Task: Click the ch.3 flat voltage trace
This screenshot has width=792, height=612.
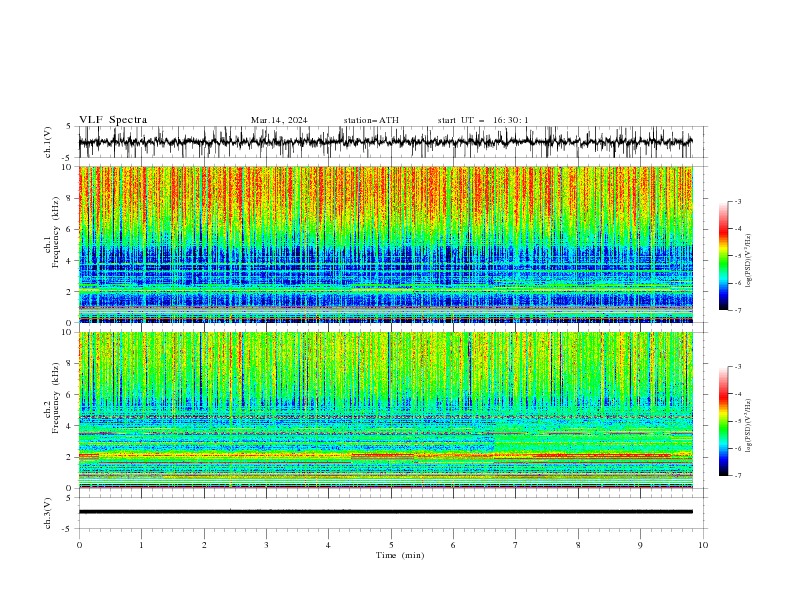Action: coord(385,512)
